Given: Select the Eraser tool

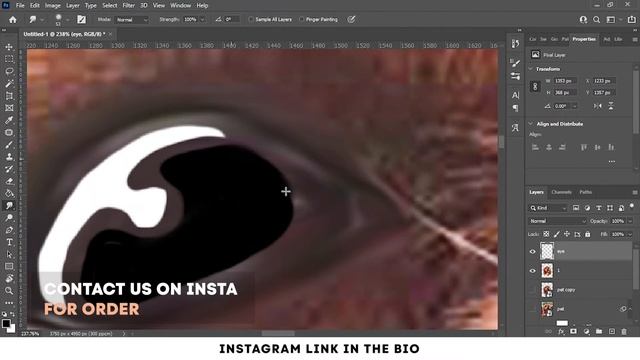Looking at the screenshot, I should (9, 181).
